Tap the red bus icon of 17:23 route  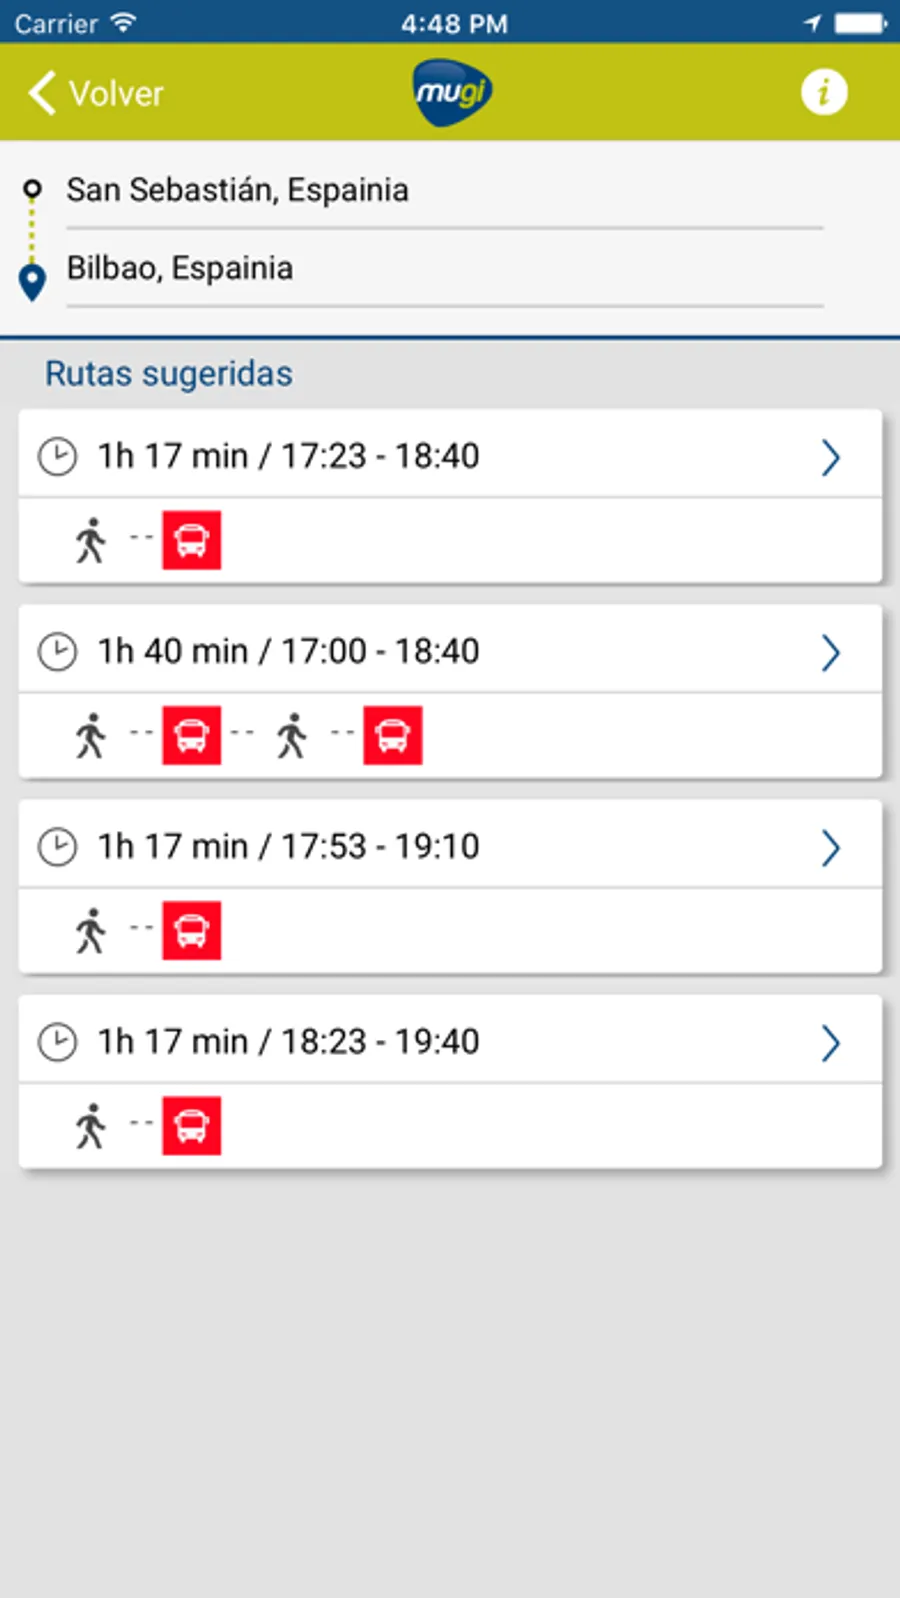[x=192, y=540]
